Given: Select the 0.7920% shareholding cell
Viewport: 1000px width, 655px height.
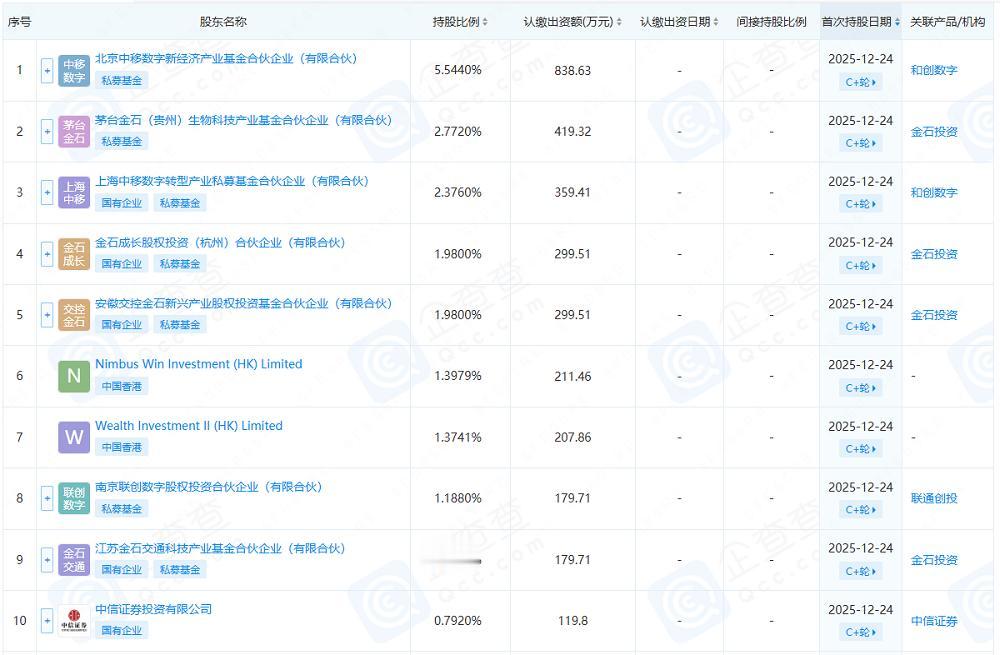Looking at the screenshot, I should click(458, 621).
